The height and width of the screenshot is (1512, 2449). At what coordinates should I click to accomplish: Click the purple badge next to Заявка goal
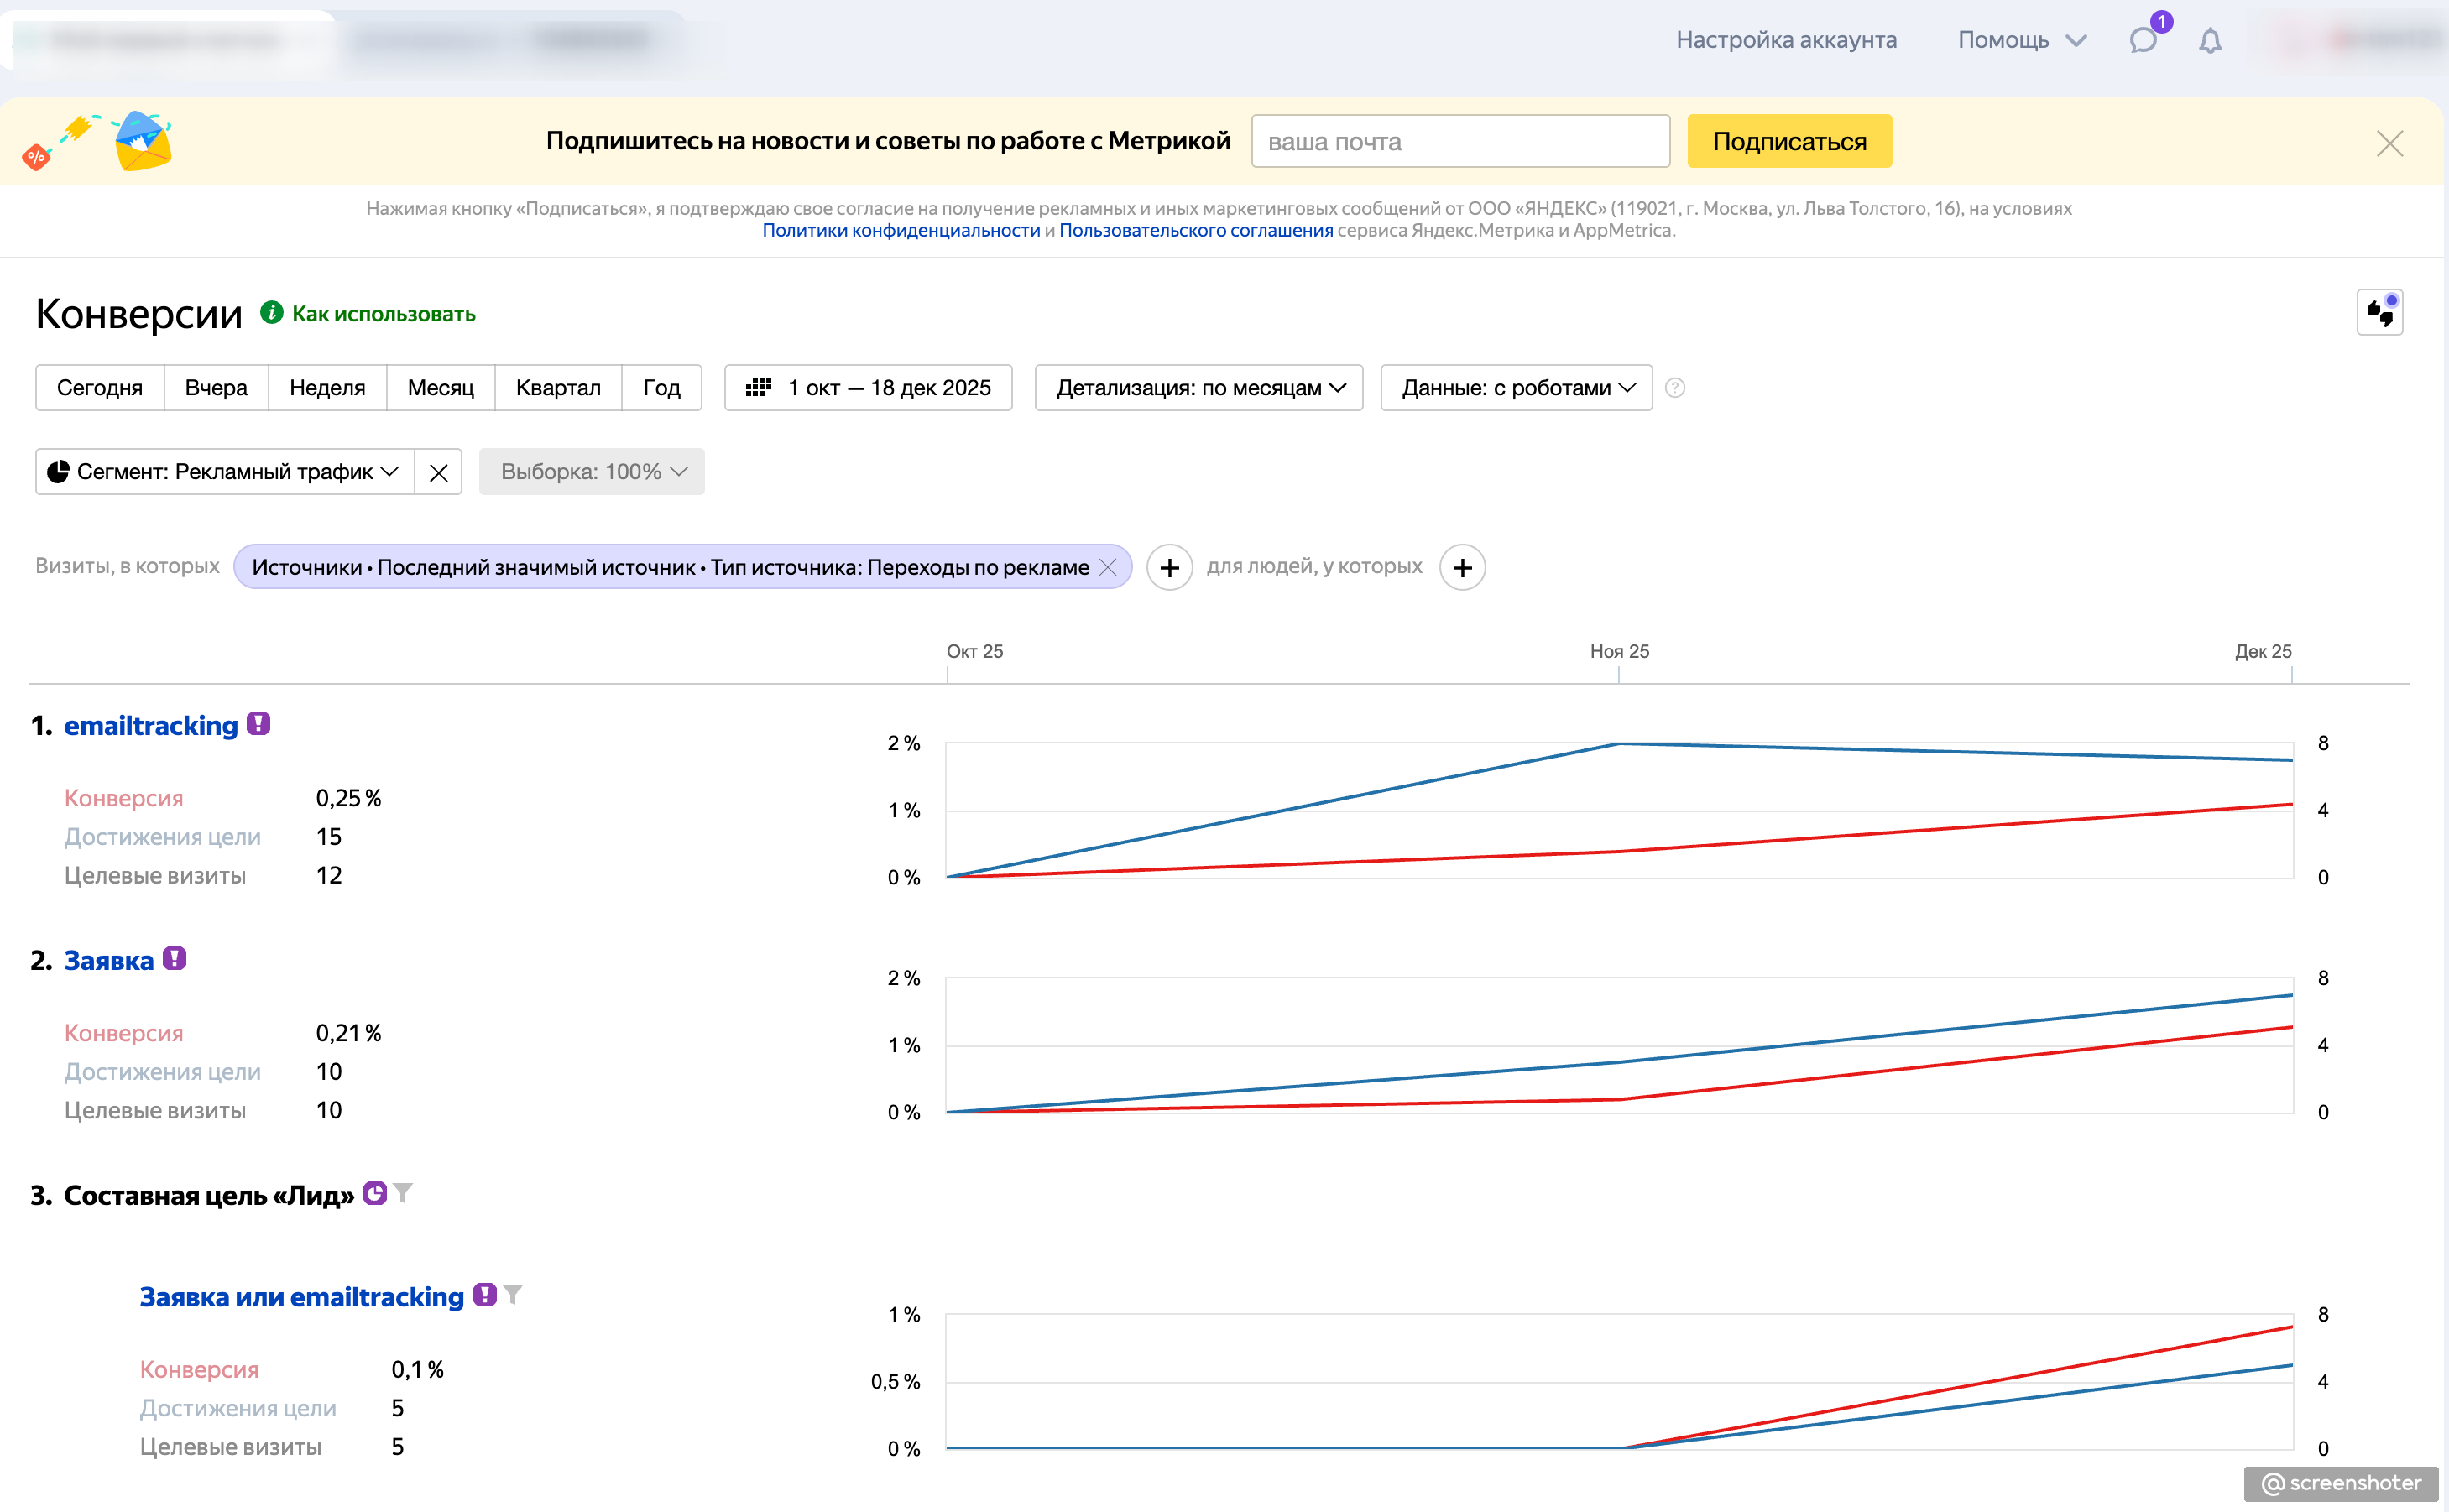(x=175, y=958)
